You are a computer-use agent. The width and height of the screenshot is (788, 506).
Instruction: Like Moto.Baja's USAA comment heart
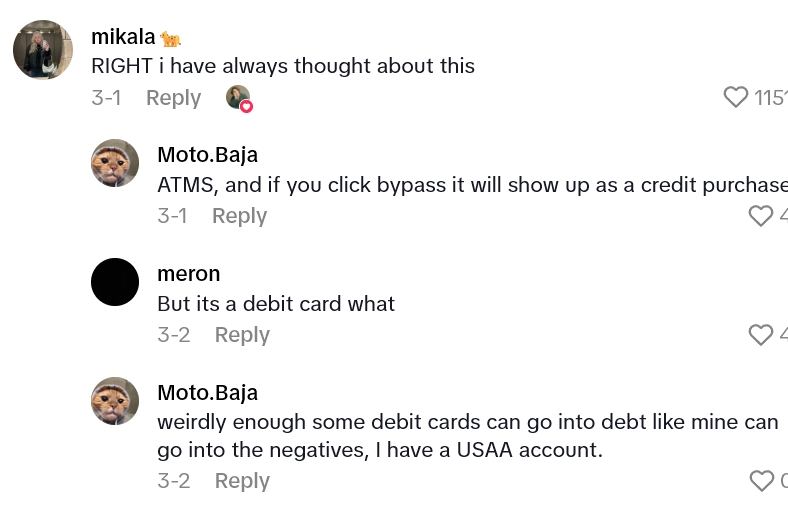point(761,481)
